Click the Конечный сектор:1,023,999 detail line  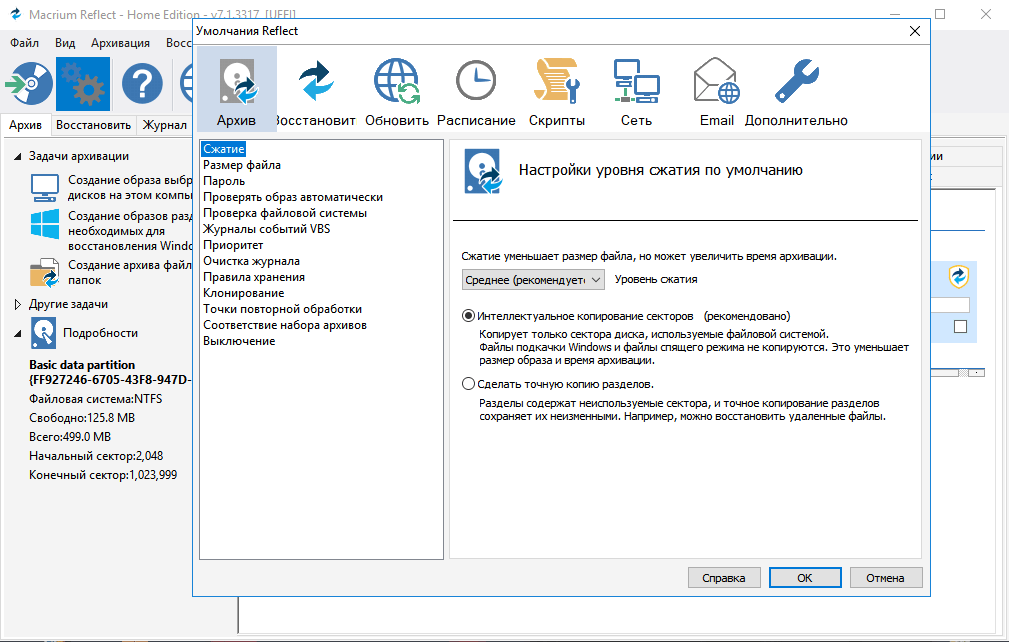click(103, 475)
